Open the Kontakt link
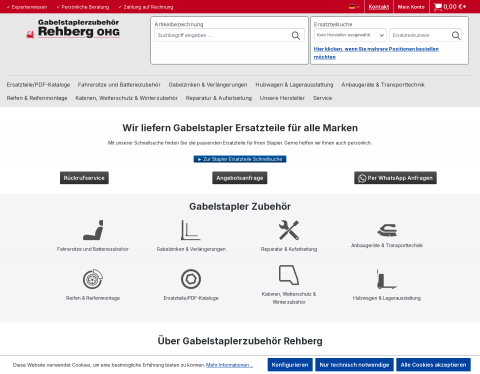The height and width of the screenshot is (374, 480). (x=379, y=7)
